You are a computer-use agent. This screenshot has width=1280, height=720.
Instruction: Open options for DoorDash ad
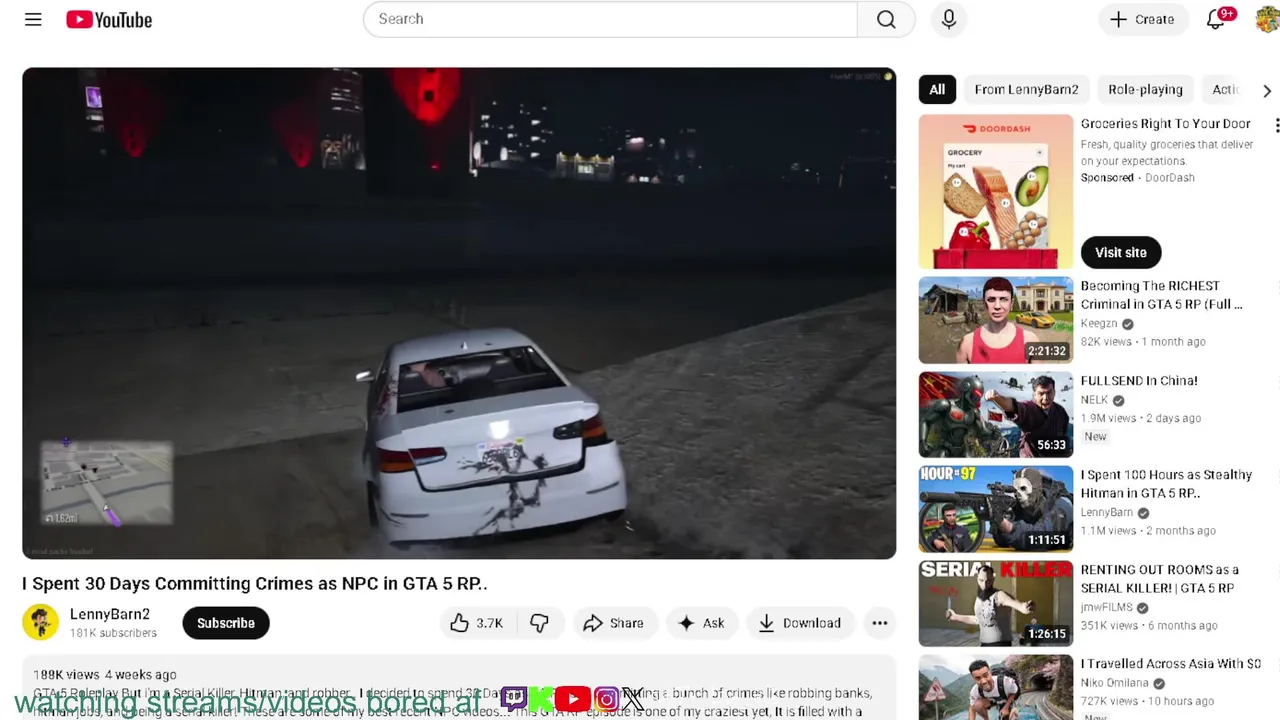(x=1276, y=125)
